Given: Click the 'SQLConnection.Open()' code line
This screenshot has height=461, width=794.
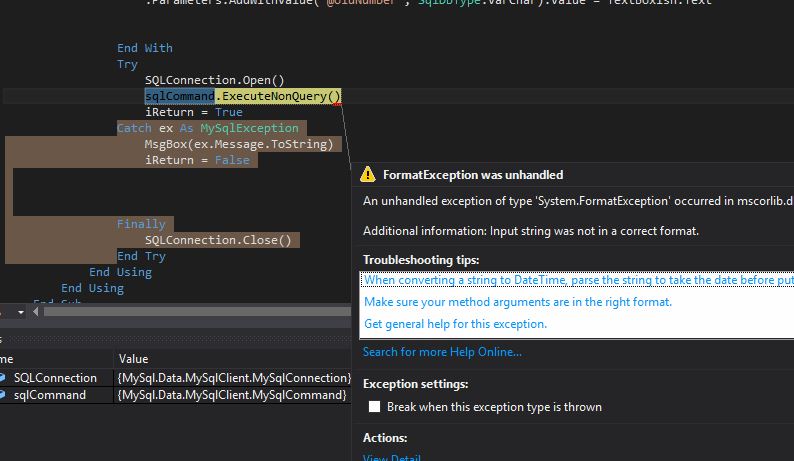Looking at the screenshot, I should [215, 80].
